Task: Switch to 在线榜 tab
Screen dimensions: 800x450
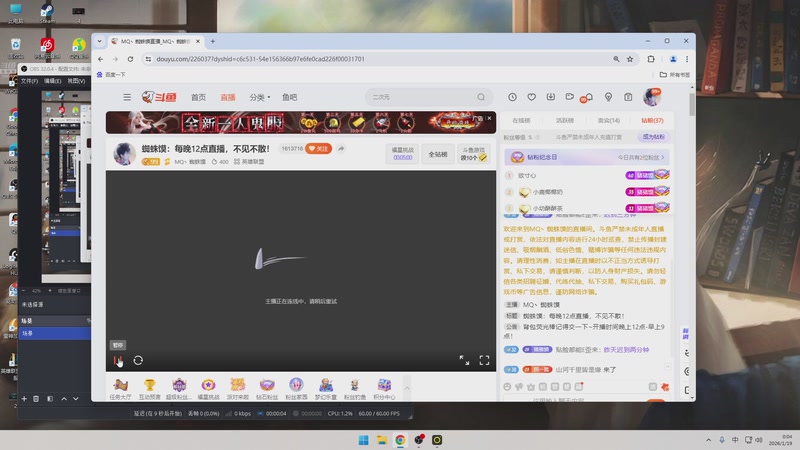Action: tap(521, 120)
